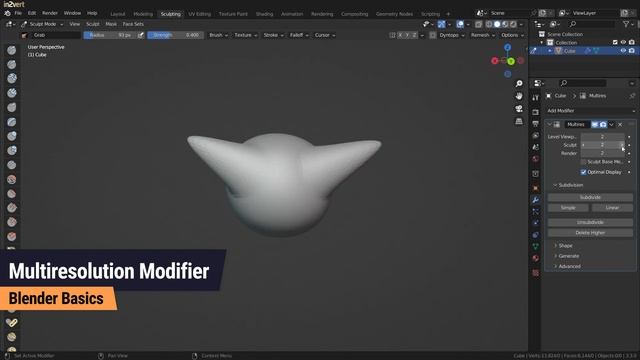
Task: Click the Subdivide button
Action: click(x=590, y=198)
